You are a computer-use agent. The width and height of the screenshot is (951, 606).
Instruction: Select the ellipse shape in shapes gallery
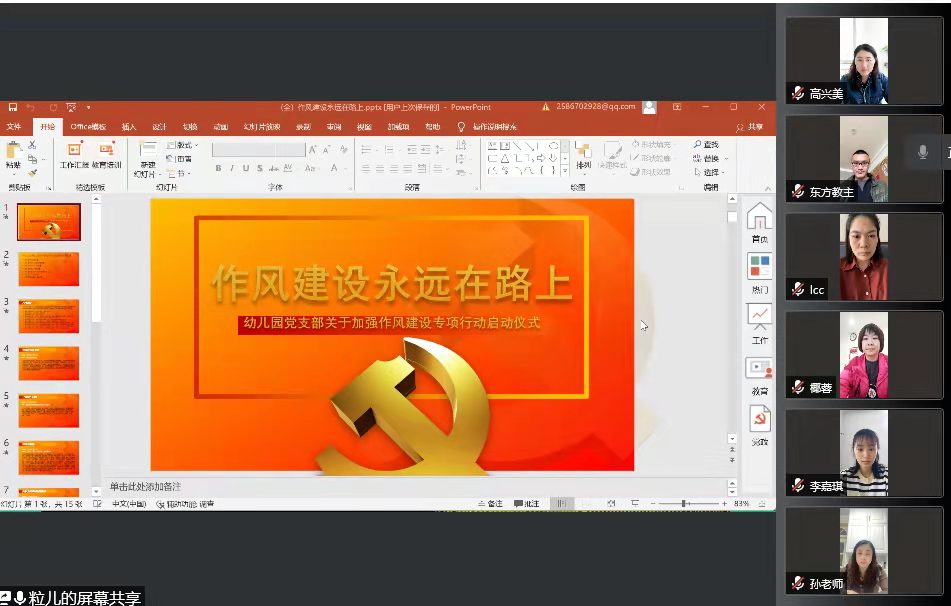tap(553, 146)
